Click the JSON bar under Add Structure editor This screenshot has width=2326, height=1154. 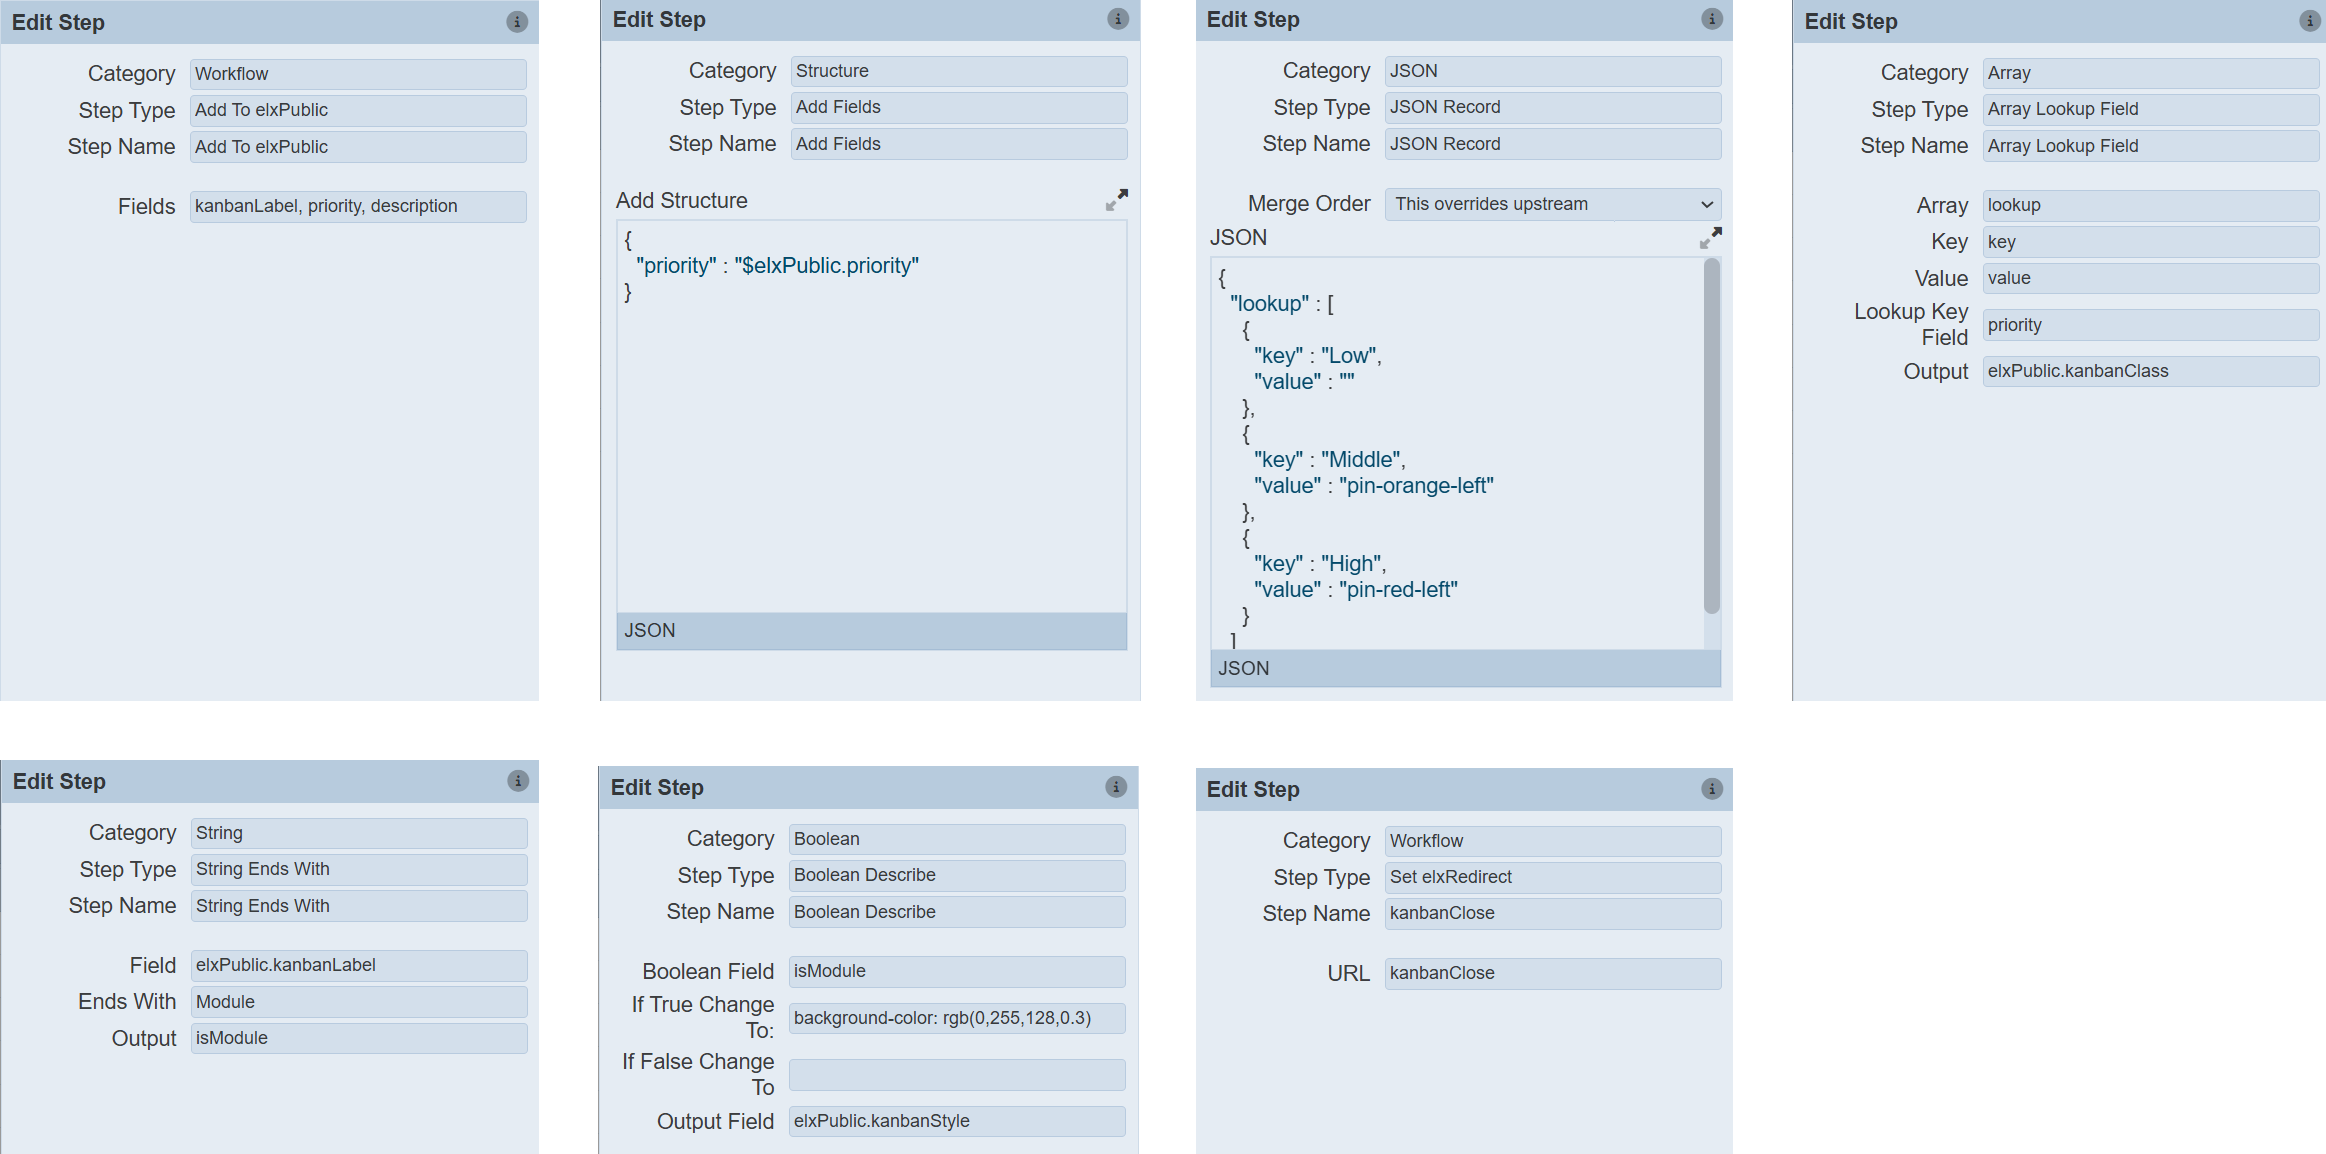(871, 631)
